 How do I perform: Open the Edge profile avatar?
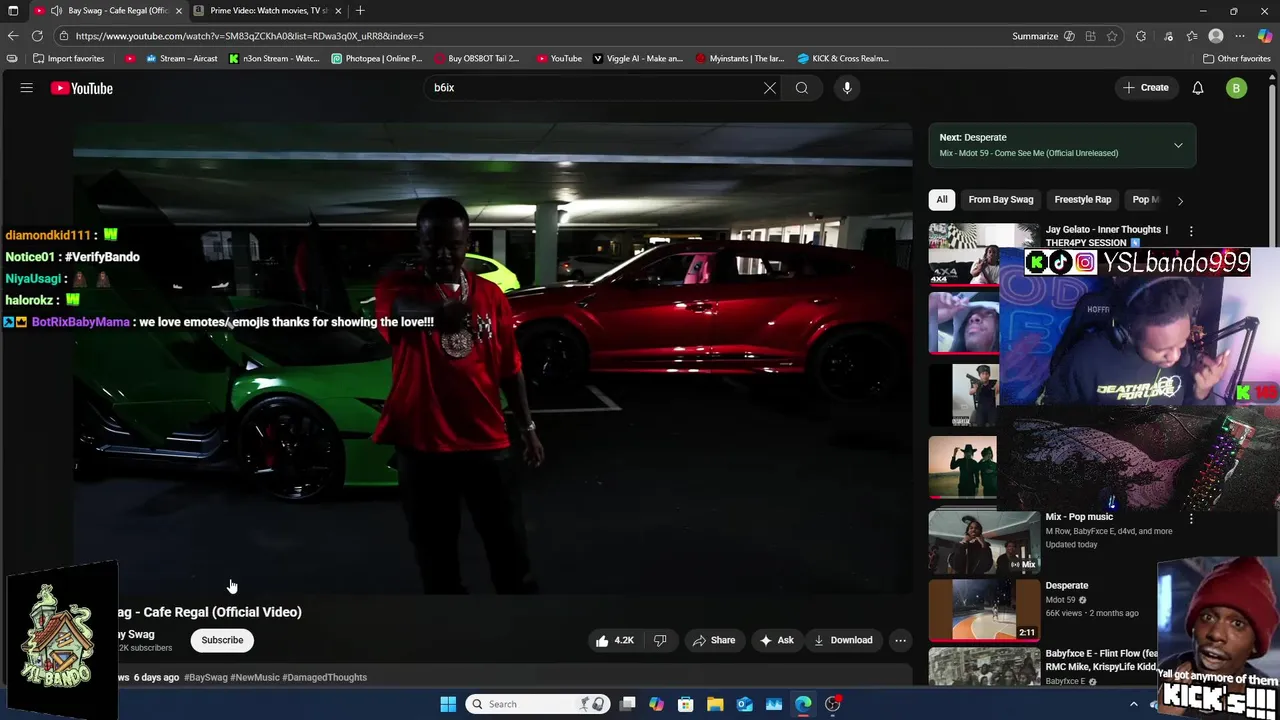(x=1216, y=36)
